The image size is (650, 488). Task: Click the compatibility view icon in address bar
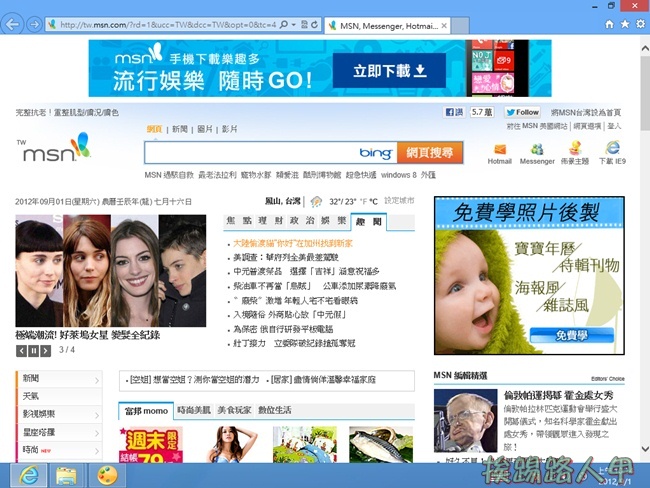[x=304, y=24]
